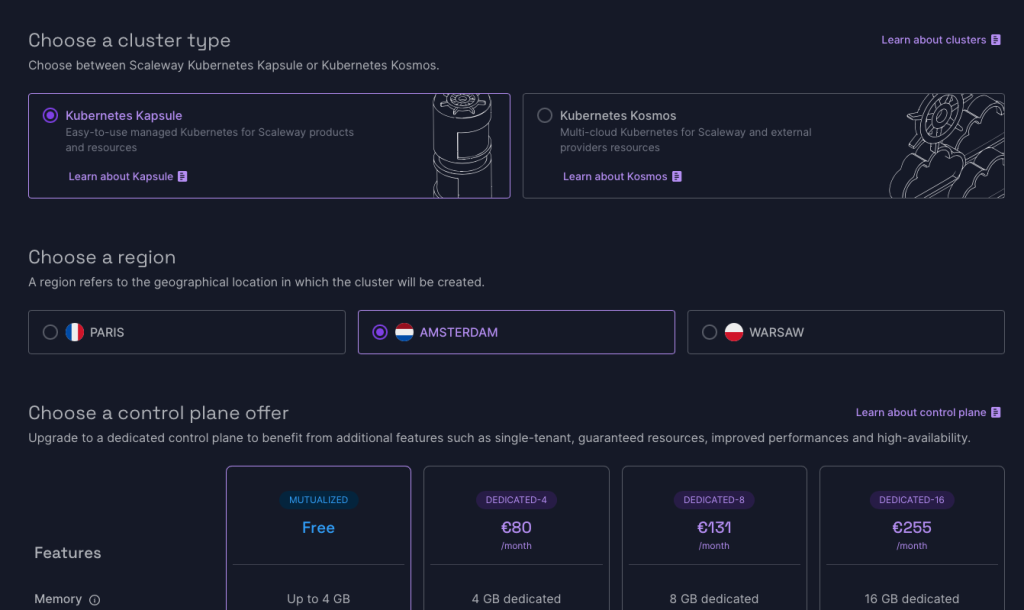Viewport: 1024px width, 610px height.
Task: Open the Learn about Kapsule link
Action: [x=120, y=177]
